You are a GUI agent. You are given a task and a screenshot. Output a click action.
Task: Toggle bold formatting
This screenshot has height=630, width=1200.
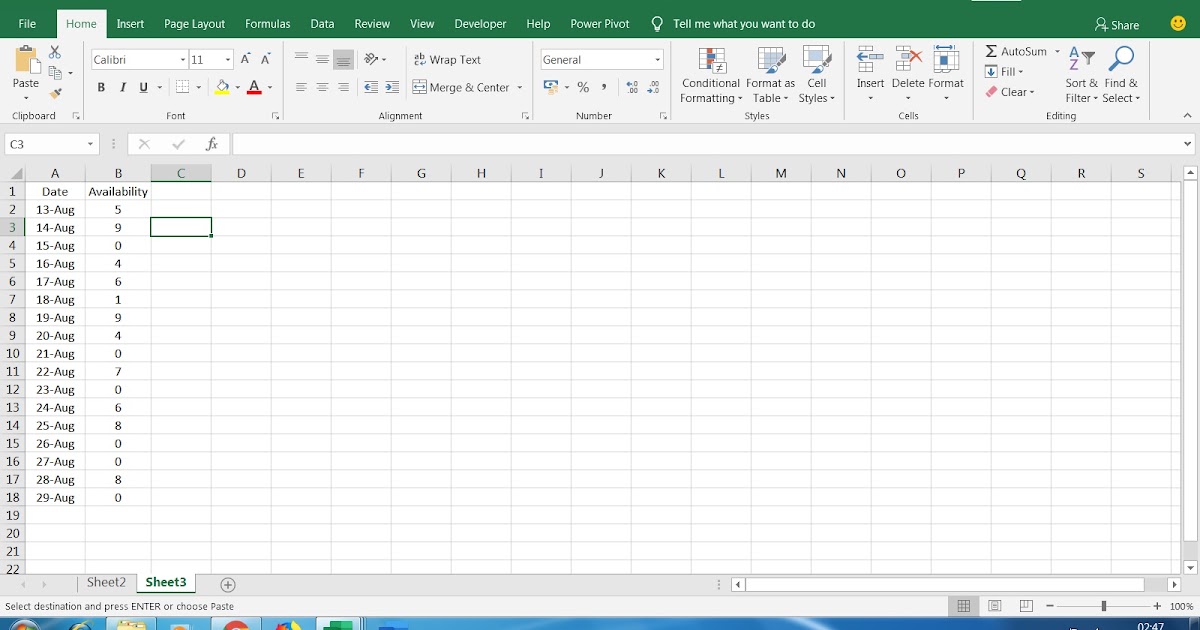[x=100, y=87]
